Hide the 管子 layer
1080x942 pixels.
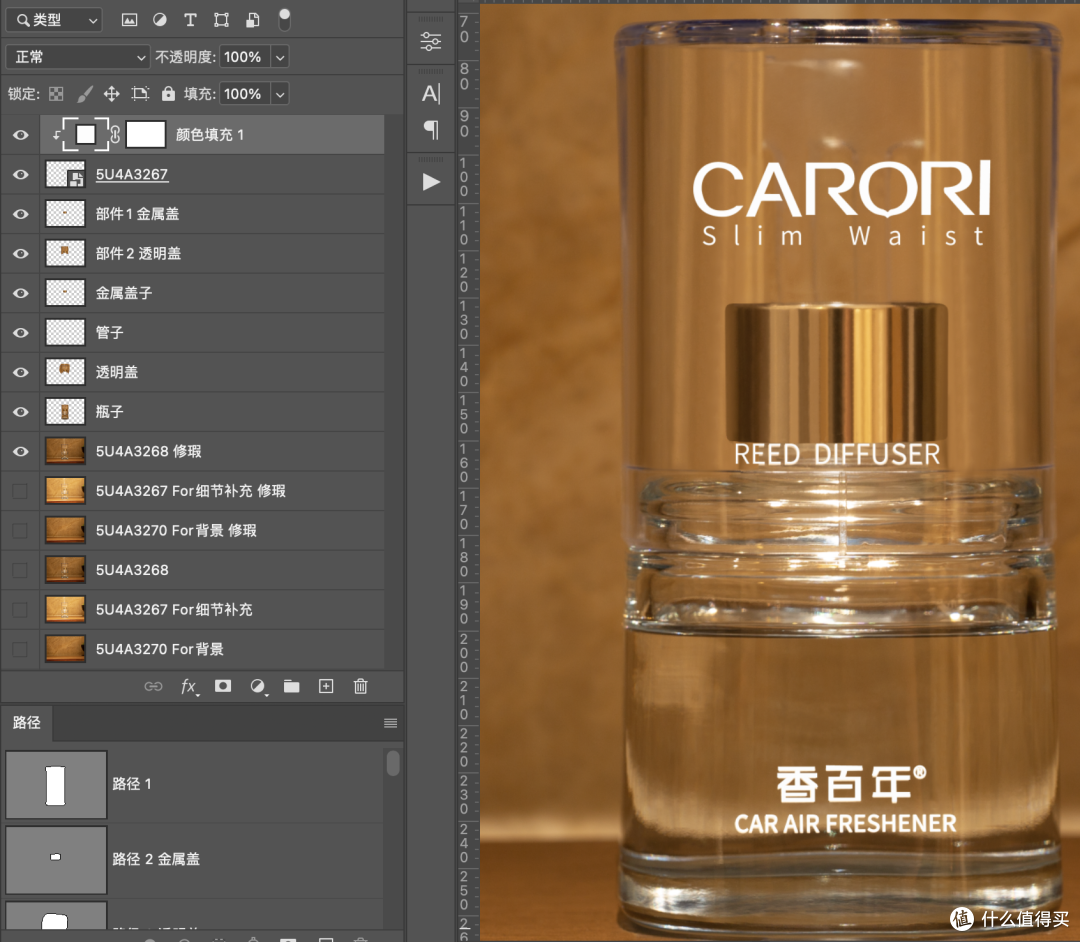[x=21, y=333]
